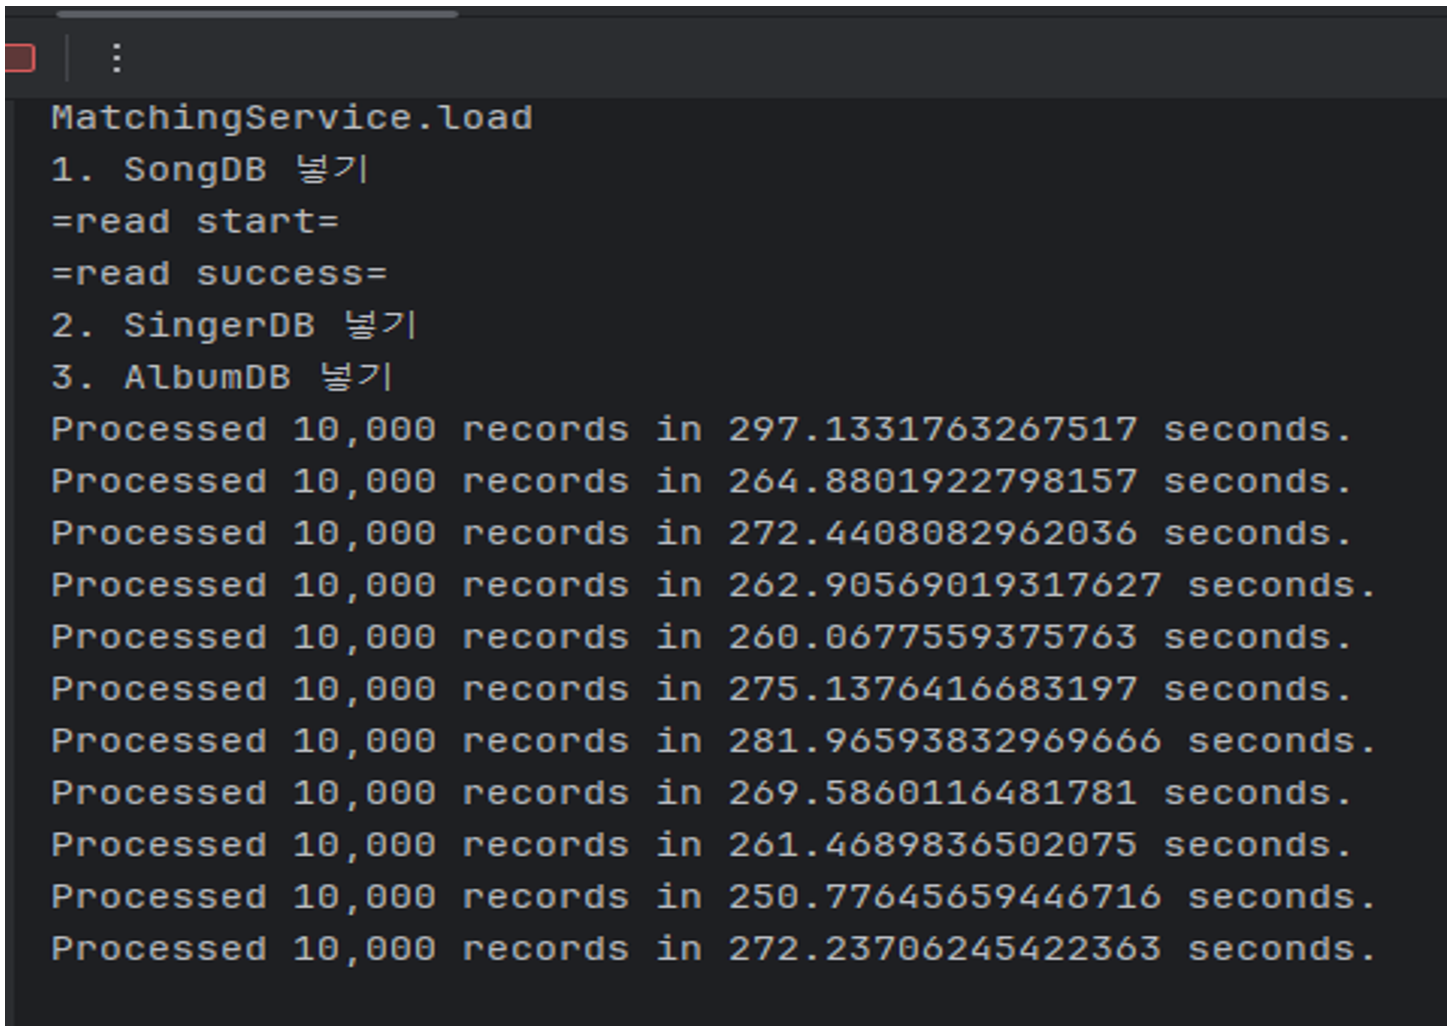Click the horizontal scrollbar above the console toolbar
Image resolution: width=1454 pixels, height=1034 pixels.
coord(257,14)
